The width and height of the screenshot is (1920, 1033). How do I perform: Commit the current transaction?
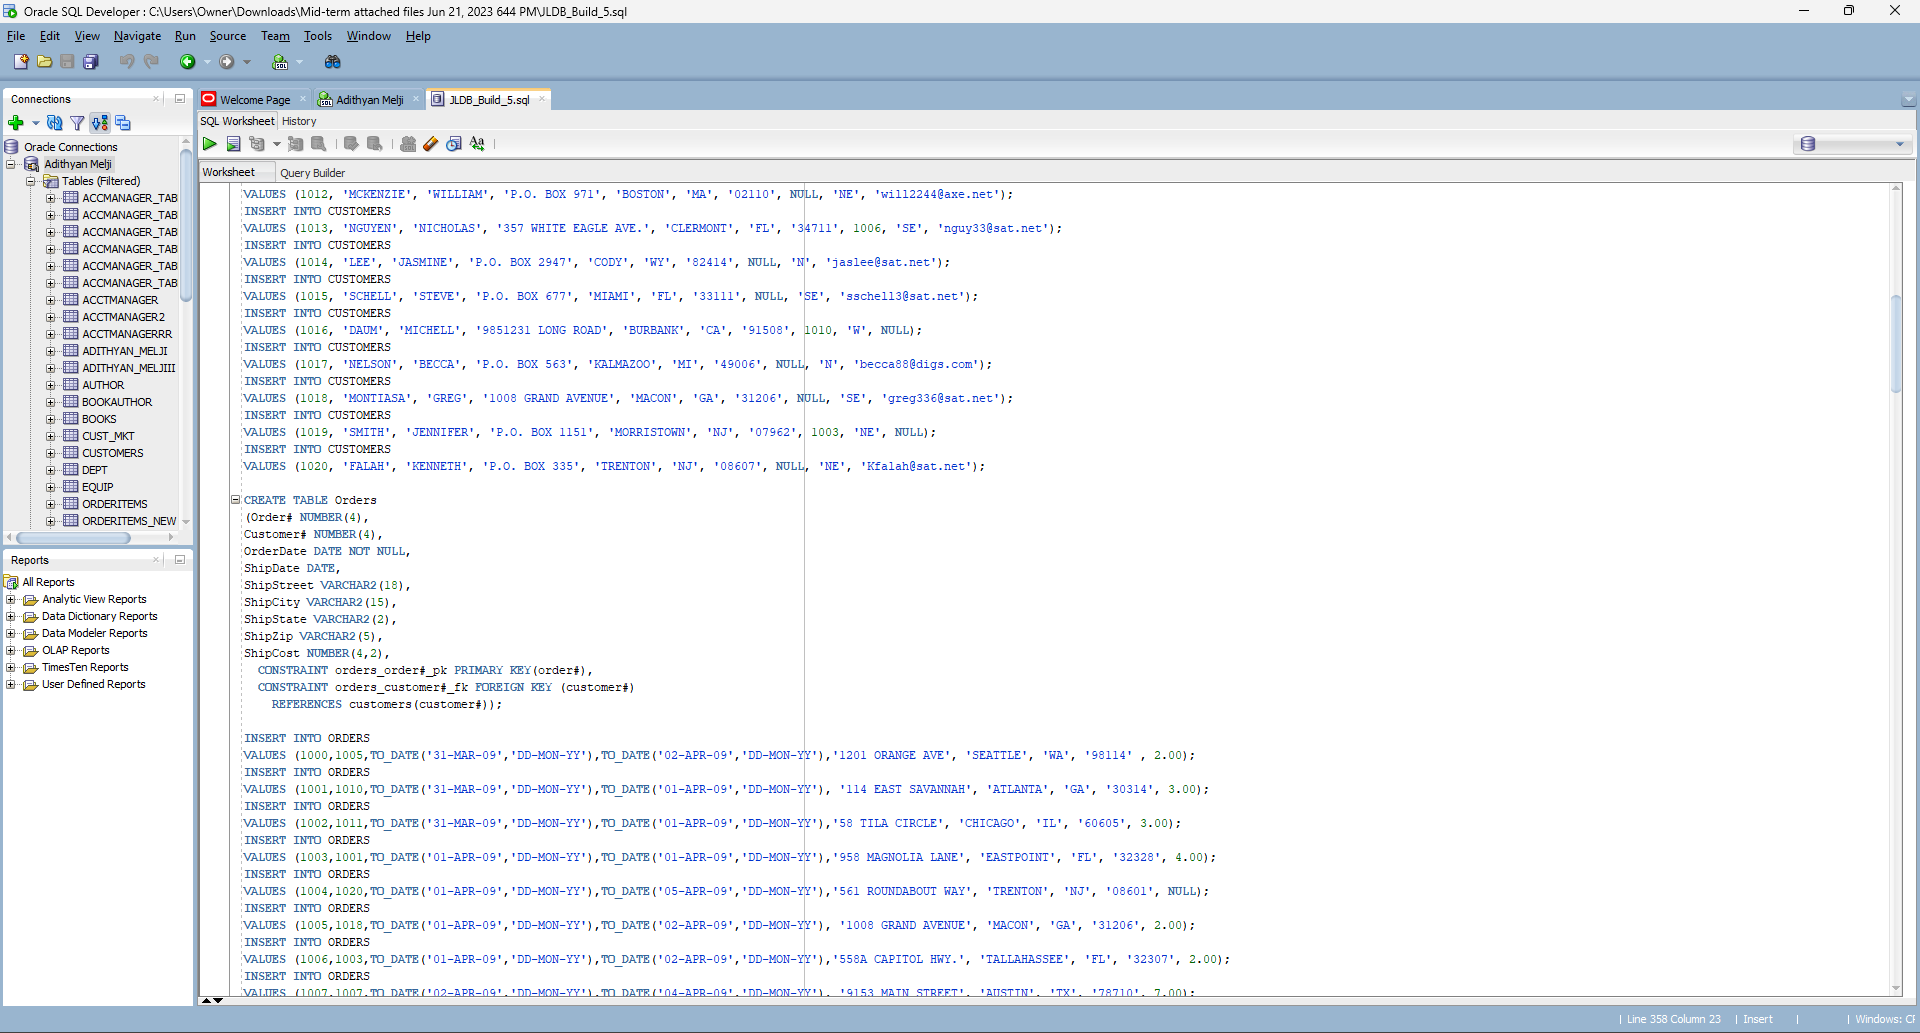(351, 144)
